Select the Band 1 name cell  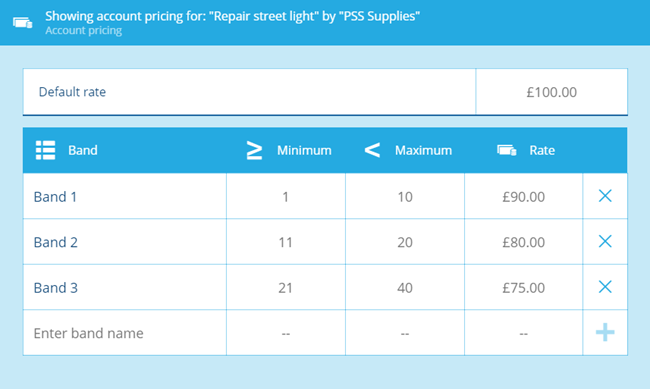pyautogui.click(x=125, y=196)
